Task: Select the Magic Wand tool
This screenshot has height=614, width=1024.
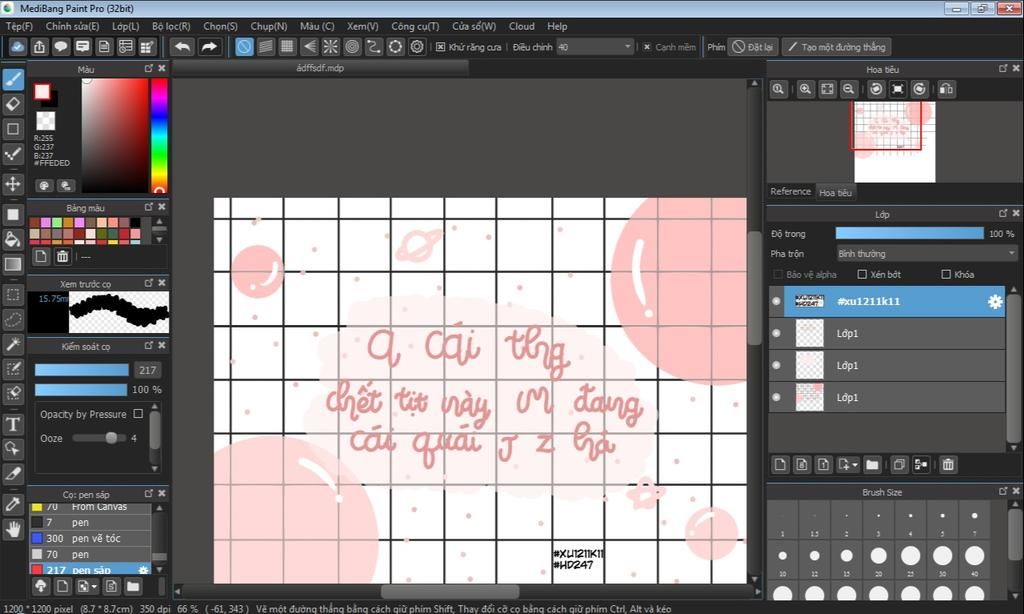Action: (13, 344)
